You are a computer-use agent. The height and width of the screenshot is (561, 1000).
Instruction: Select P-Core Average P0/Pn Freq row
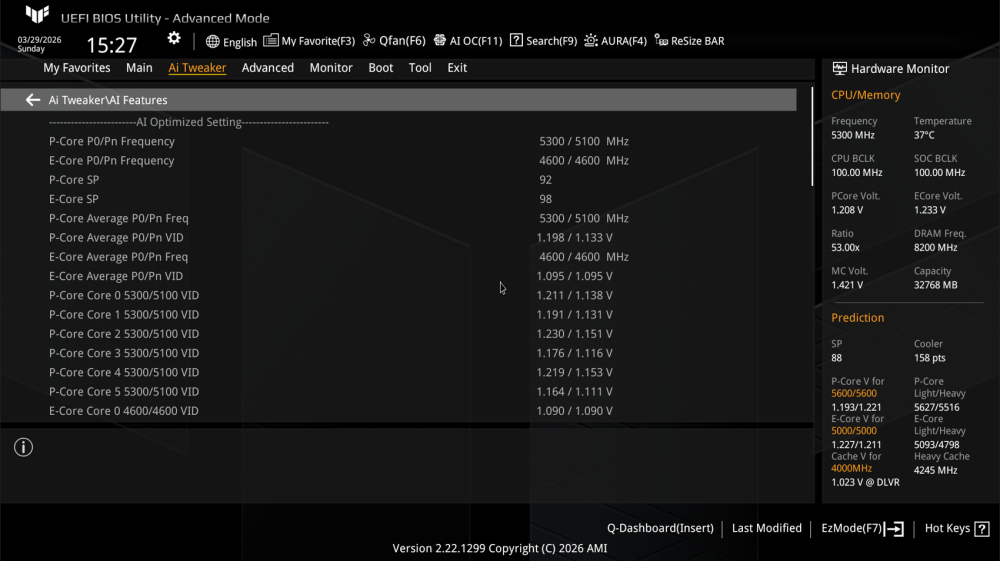[399, 218]
